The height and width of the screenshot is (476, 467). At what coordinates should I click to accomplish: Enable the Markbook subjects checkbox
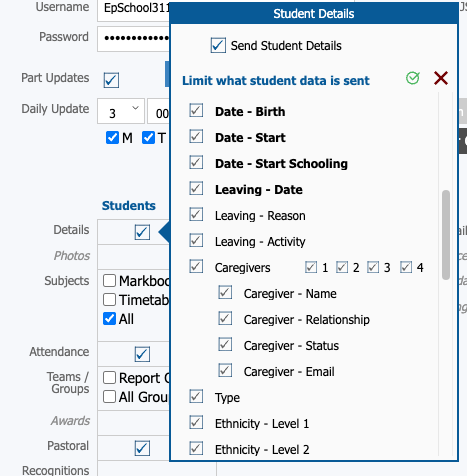pos(110,281)
